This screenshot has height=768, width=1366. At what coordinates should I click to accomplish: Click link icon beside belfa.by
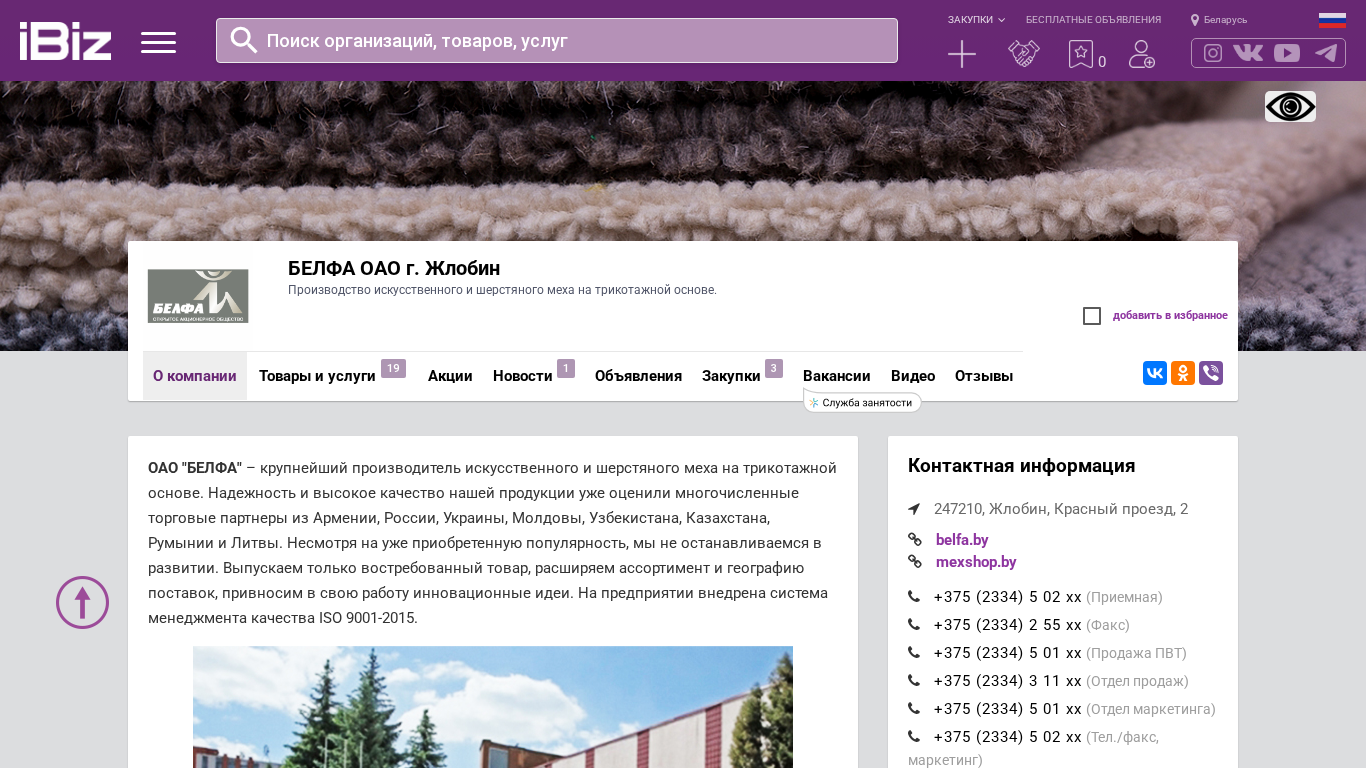click(x=915, y=540)
